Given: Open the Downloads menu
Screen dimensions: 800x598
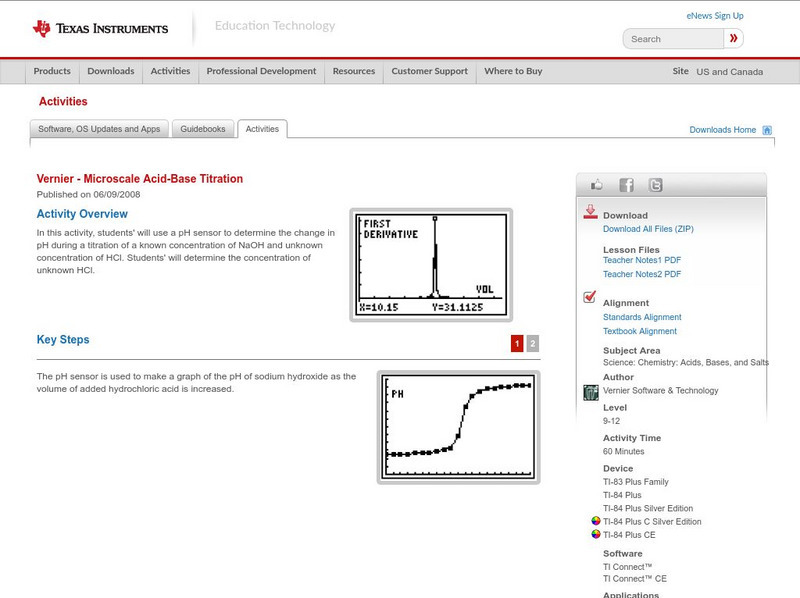Looking at the screenshot, I should click(110, 71).
